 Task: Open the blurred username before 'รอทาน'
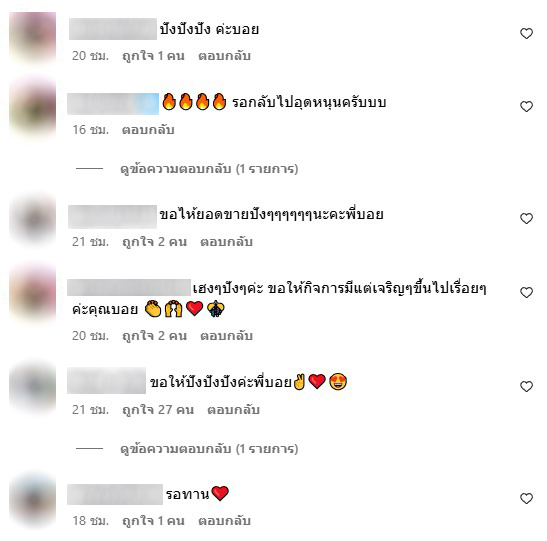115,494
